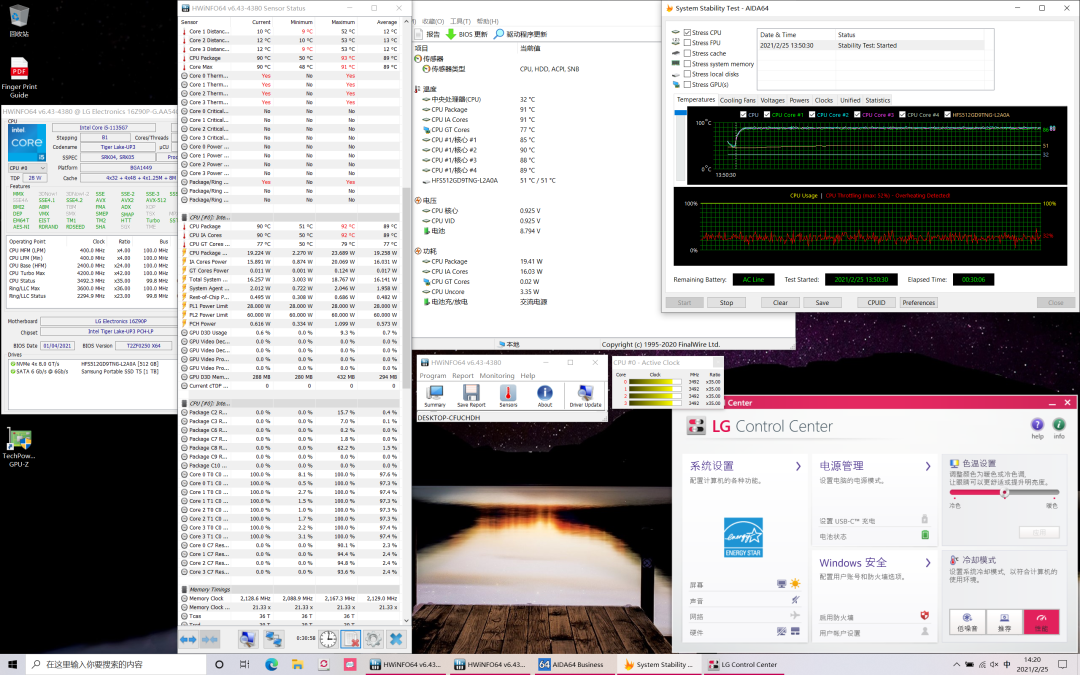
Task: Click the Preferences button in AIDA64
Action: pyautogui.click(x=918, y=302)
